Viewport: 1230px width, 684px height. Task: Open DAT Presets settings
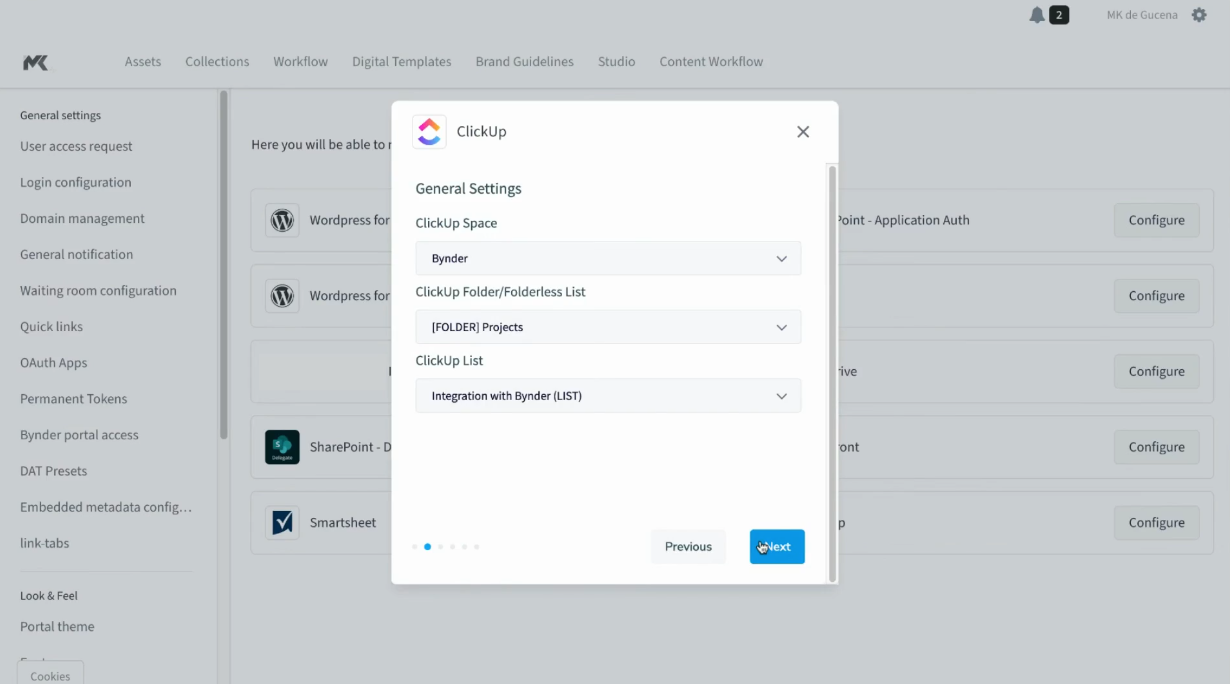53,471
